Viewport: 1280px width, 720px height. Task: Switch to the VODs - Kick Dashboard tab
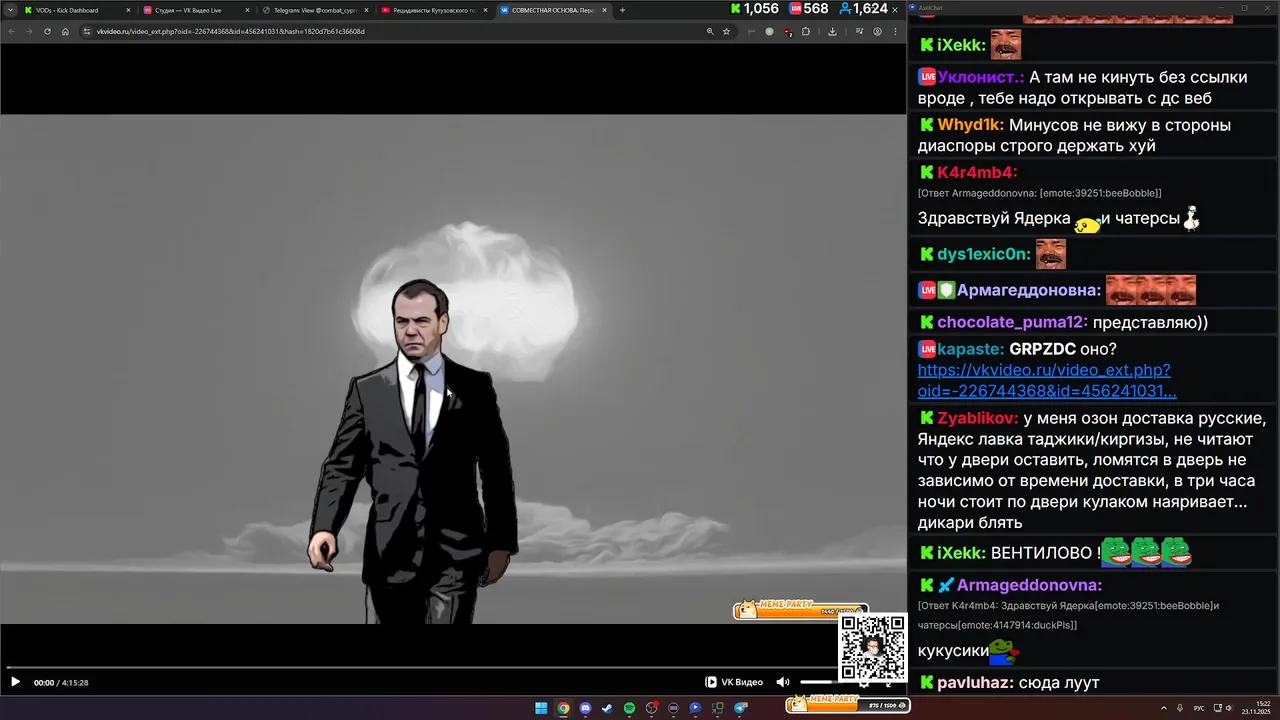(77, 10)
